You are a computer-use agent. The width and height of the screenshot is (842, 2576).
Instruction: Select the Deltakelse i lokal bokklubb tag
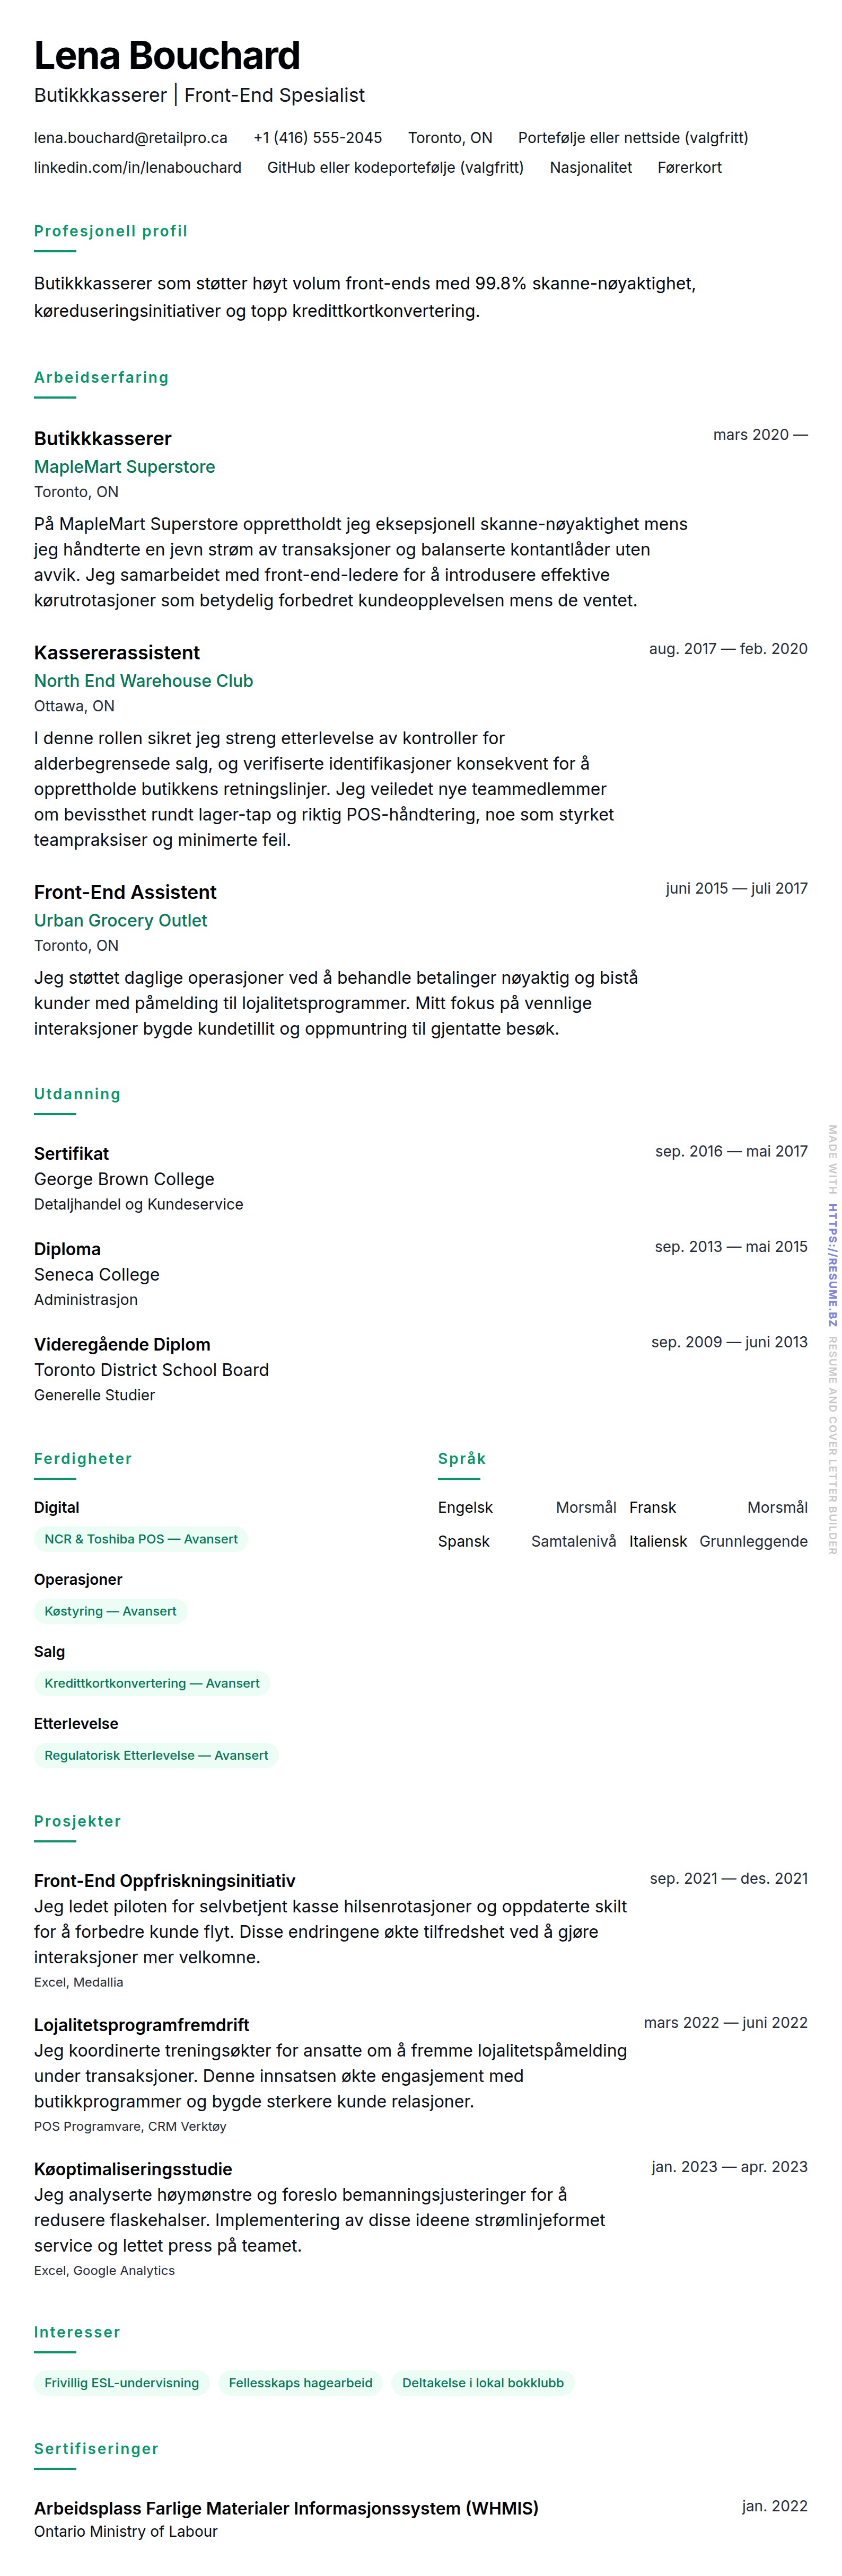(x=482, y=2383)
